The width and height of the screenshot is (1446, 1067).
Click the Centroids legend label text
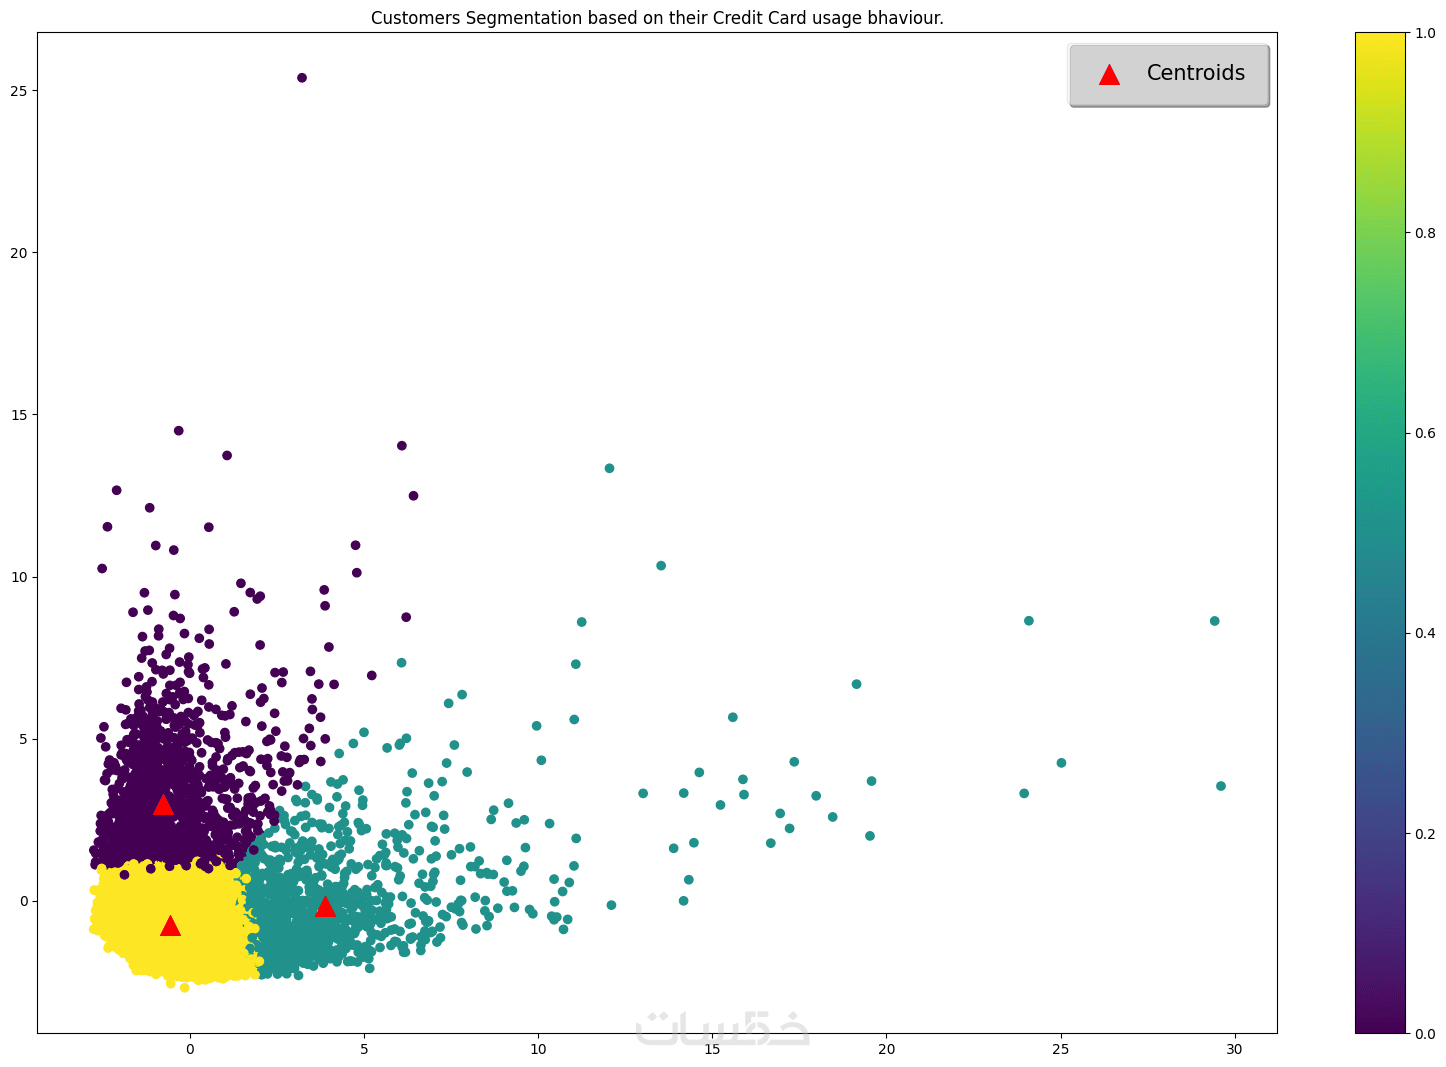tap(1195, 73)
